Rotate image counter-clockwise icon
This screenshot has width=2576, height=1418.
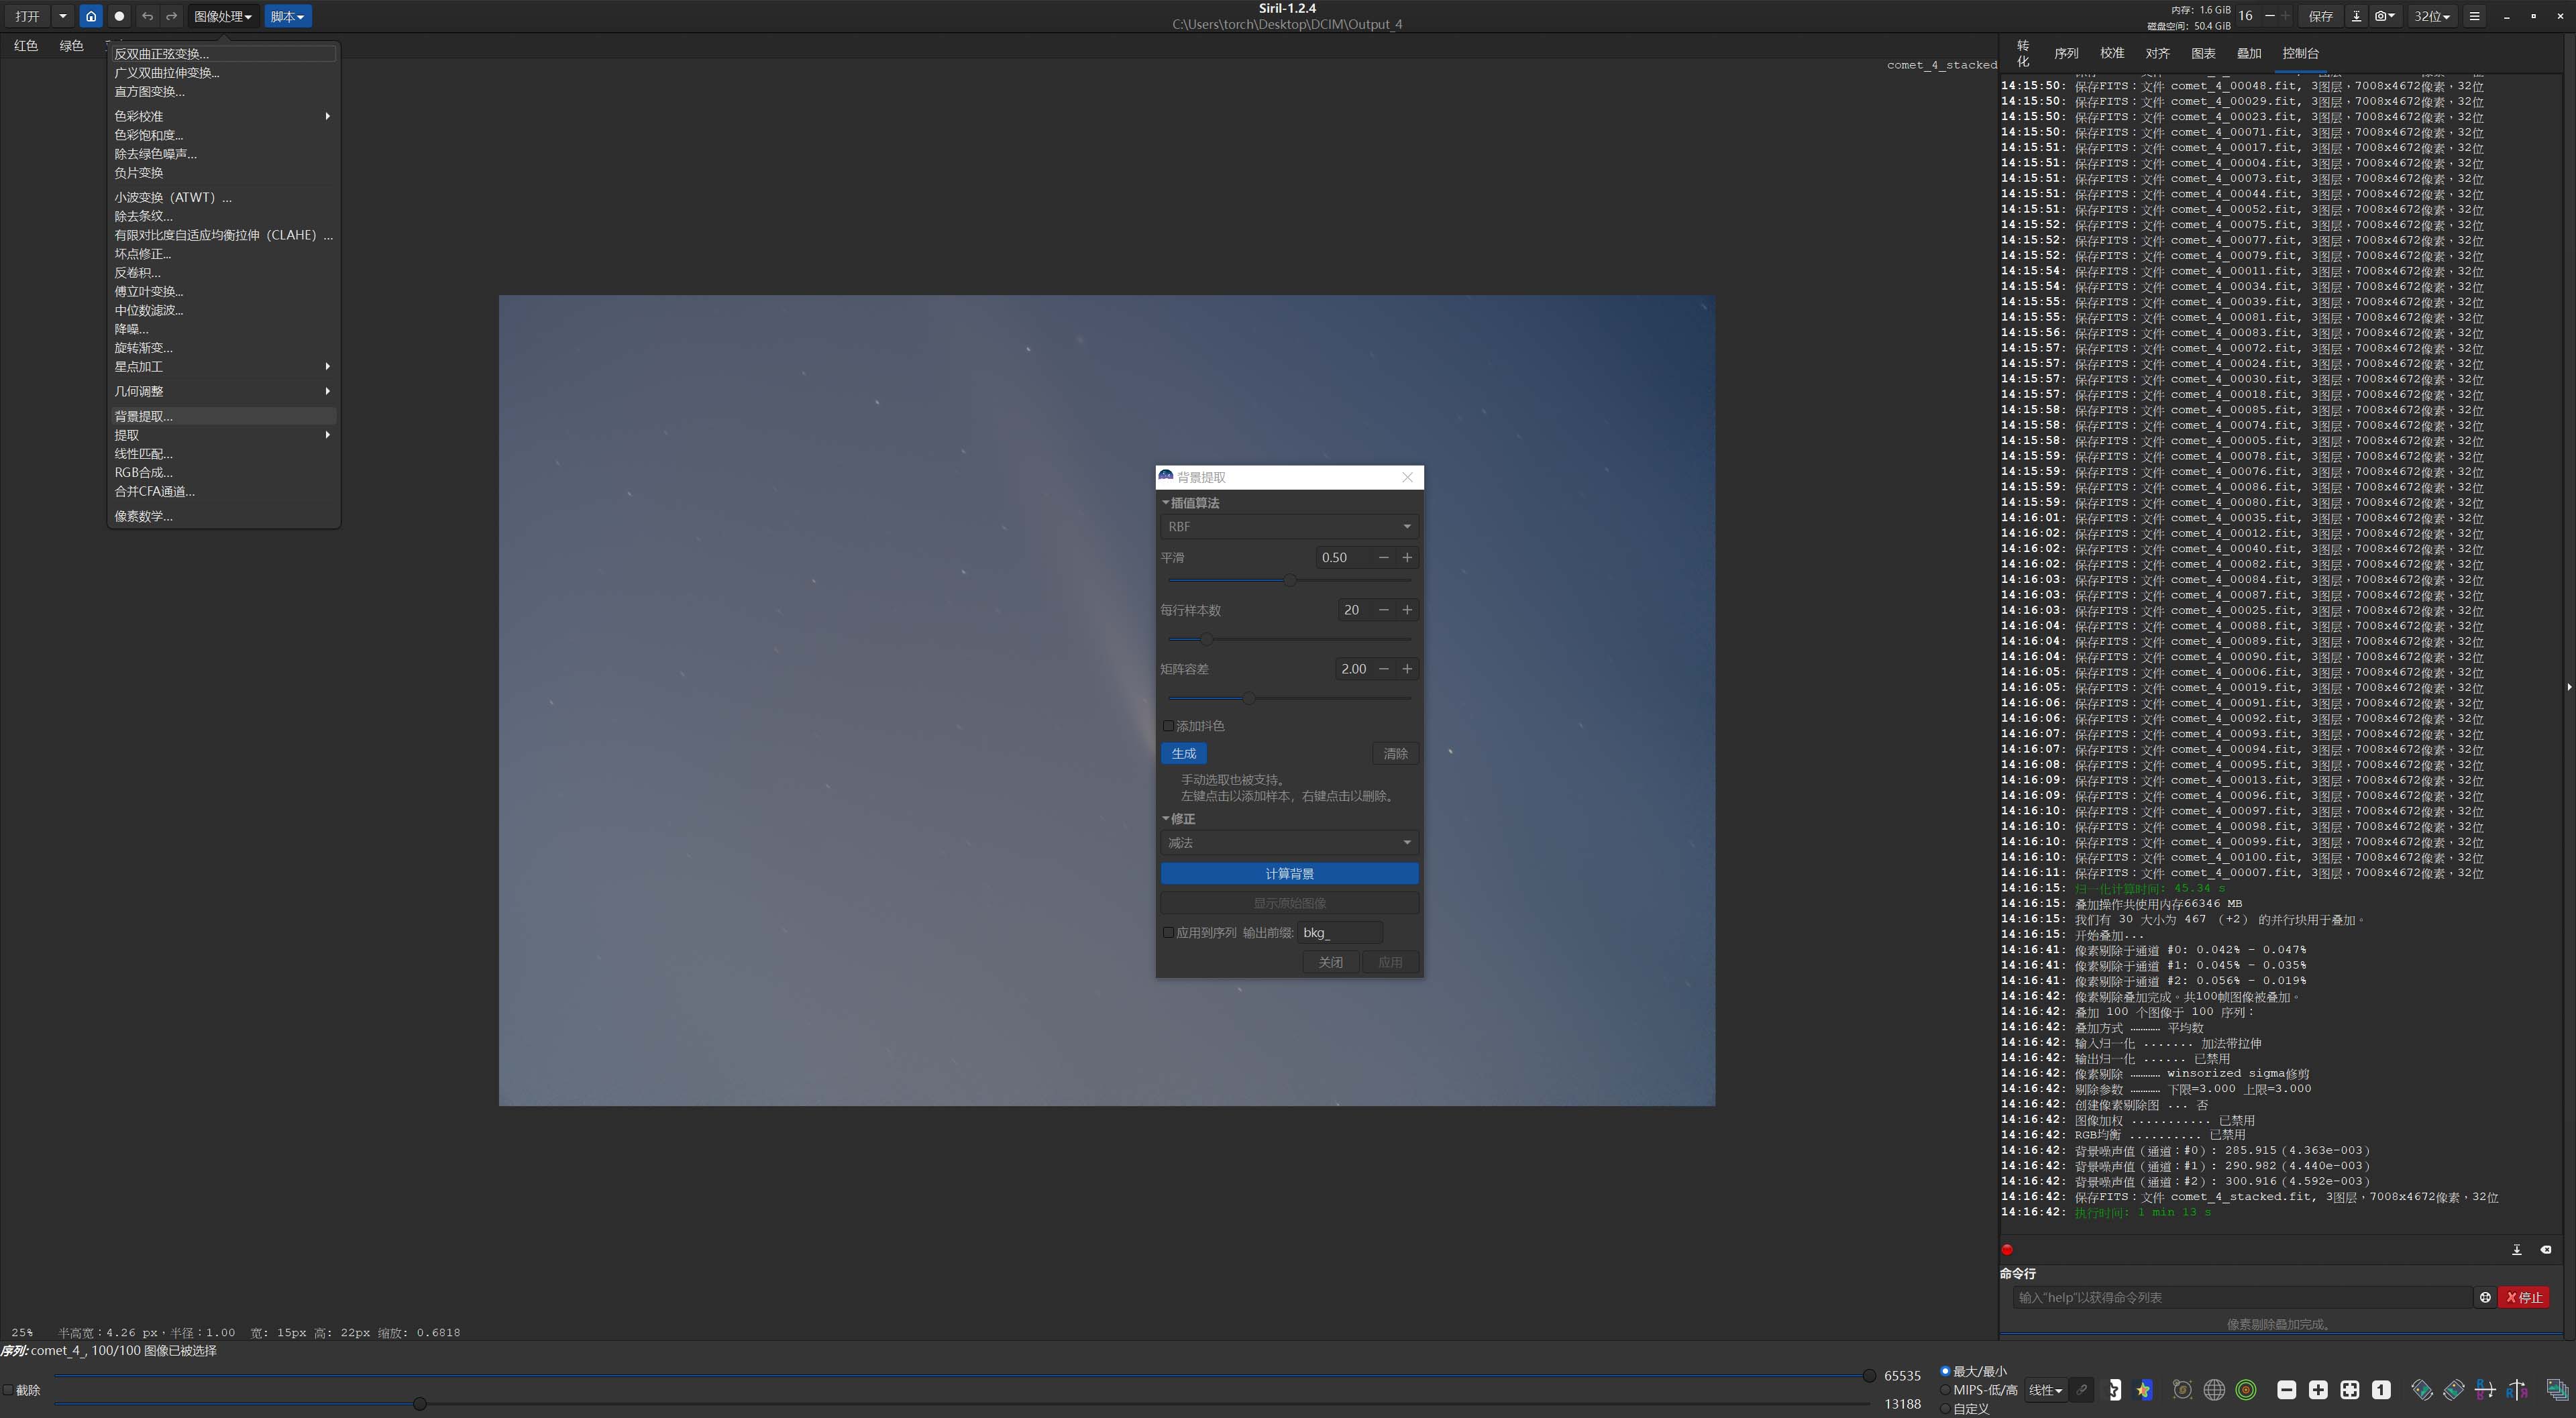(2422, 1390)
